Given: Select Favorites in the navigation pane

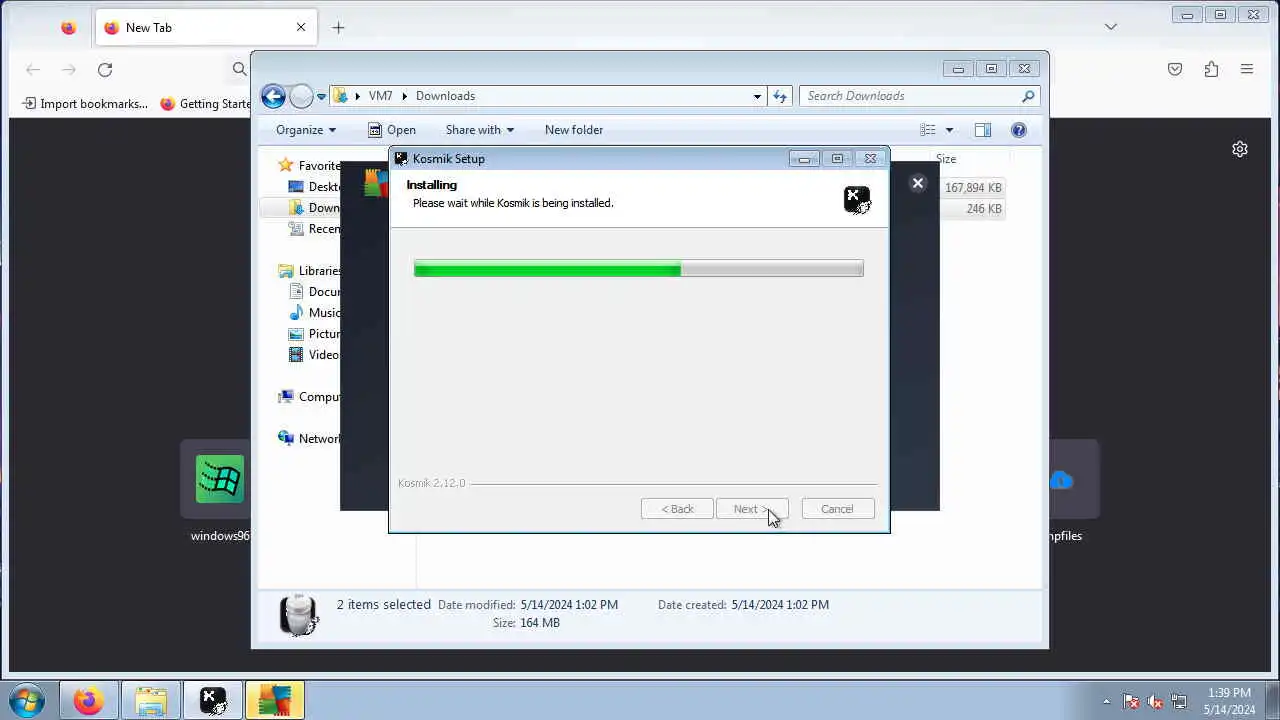Looking at the screenshot, I should tap(309, 166).
